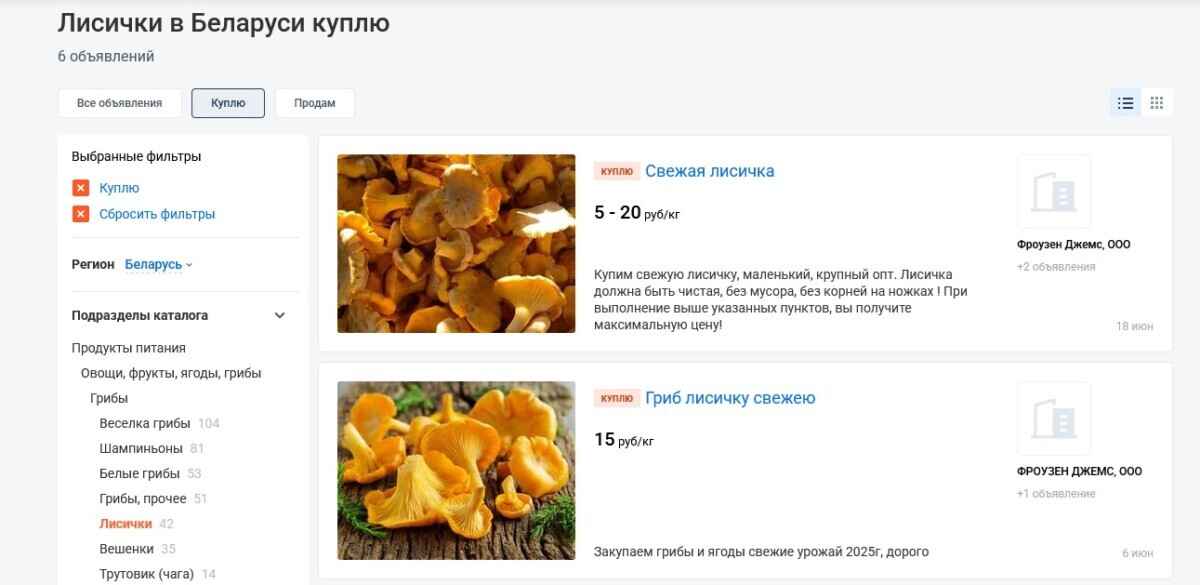
Task: Remove the "Куплю" filter via red X
Action: tap(82, 187)
